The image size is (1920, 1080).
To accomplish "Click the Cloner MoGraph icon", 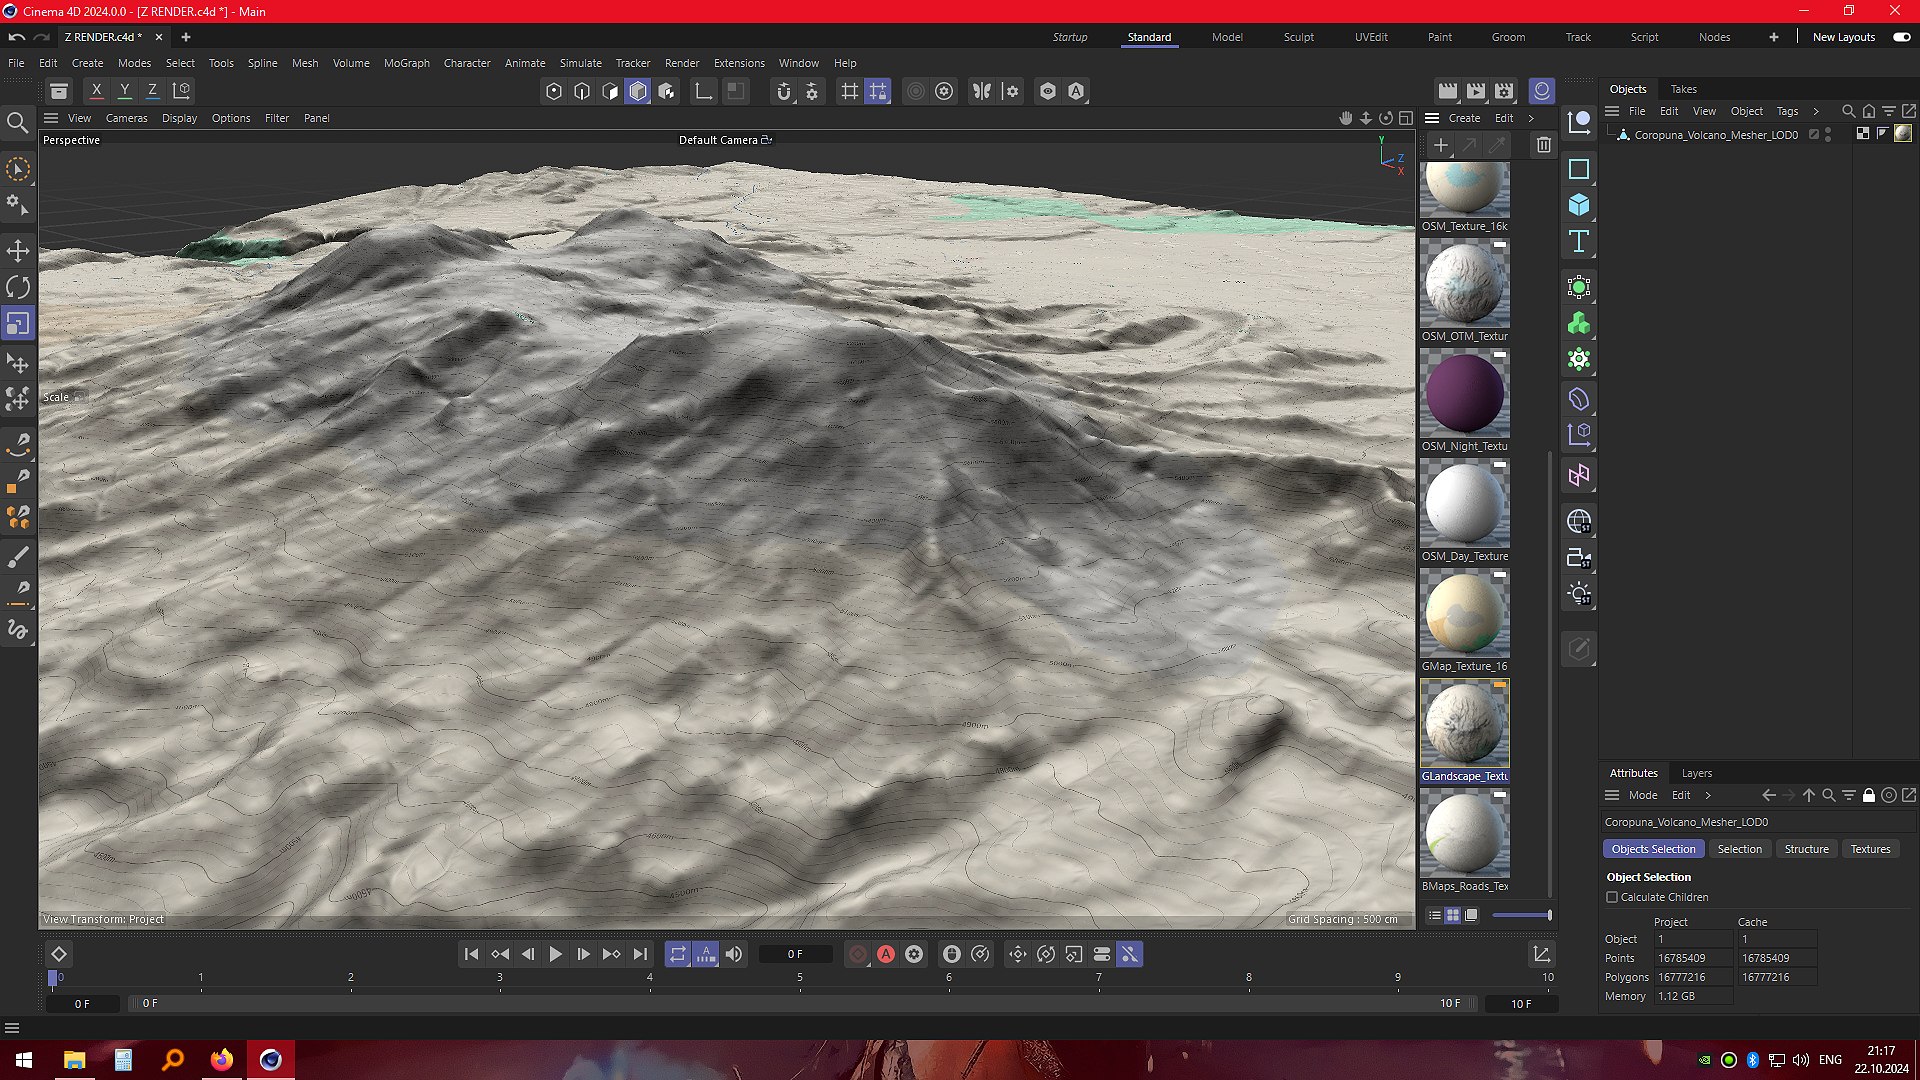I will pos(1579,323).
